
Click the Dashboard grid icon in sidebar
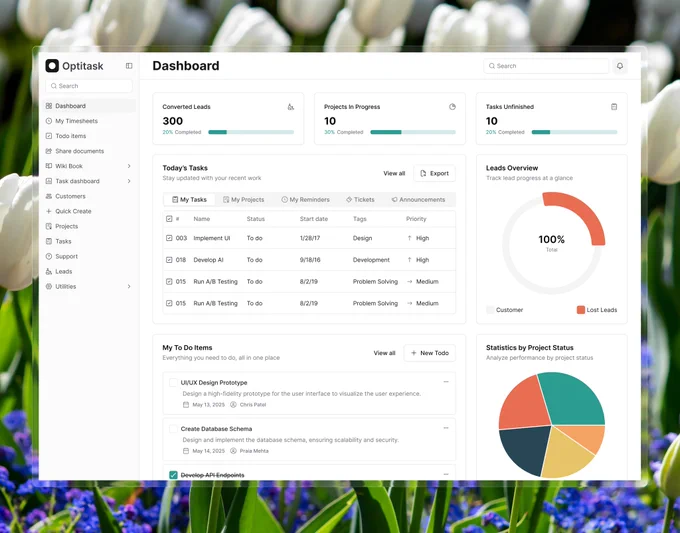point(49,106)
